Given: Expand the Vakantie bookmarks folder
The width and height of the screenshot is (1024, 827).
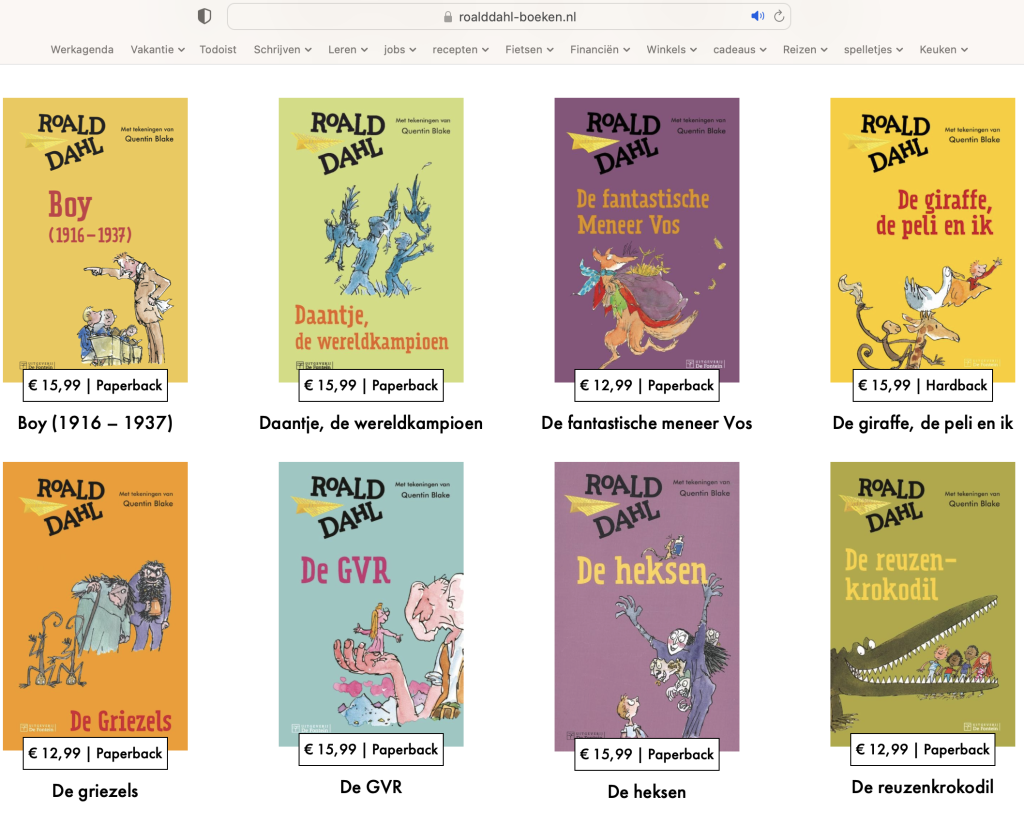Looking at the screenshot, I should 157,50.
